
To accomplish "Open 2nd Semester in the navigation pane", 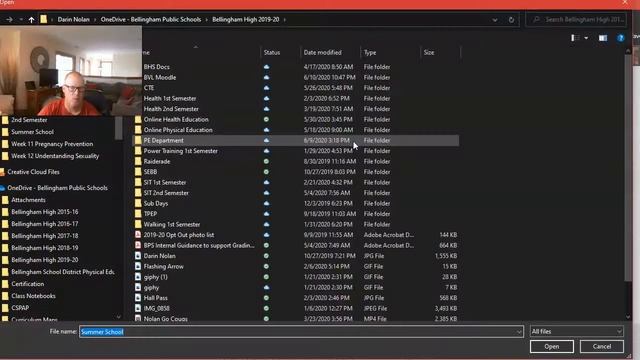I will click(x=29, y=120).
